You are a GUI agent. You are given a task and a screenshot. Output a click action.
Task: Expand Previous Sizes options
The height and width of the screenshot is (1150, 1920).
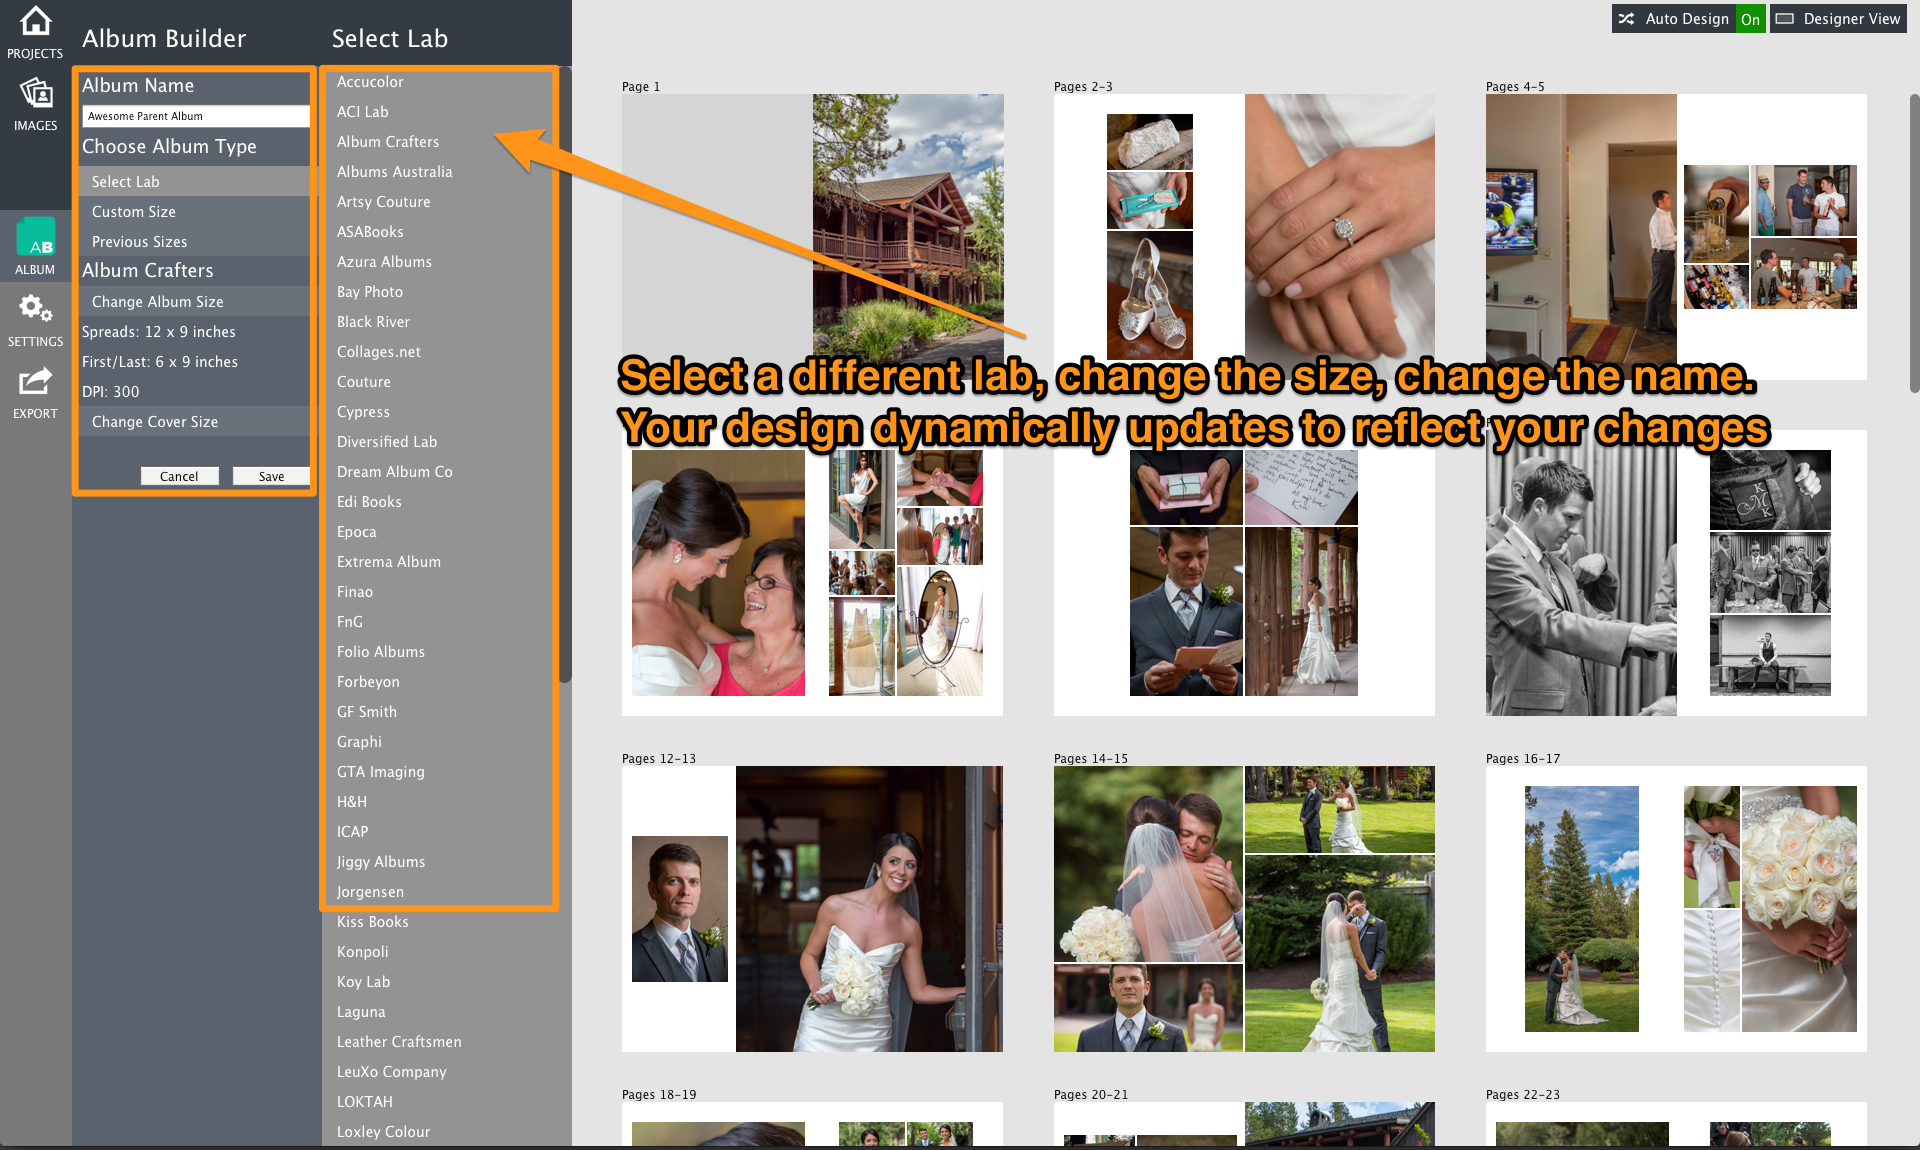click(138, 241)
